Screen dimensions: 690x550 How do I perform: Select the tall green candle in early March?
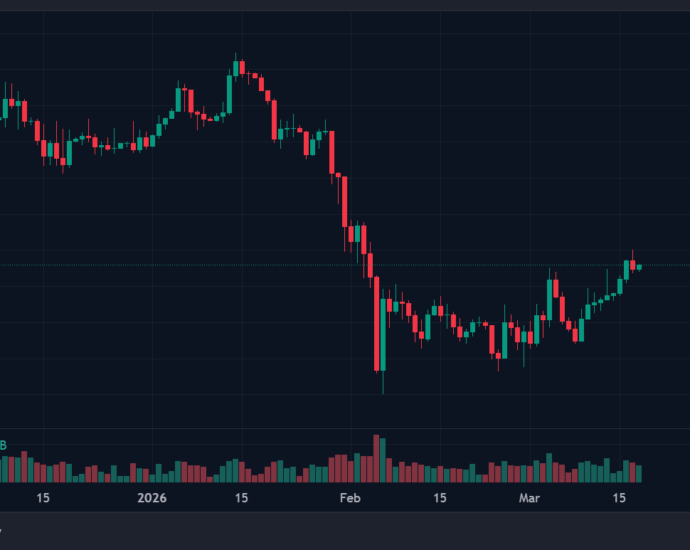coord(550,300)
